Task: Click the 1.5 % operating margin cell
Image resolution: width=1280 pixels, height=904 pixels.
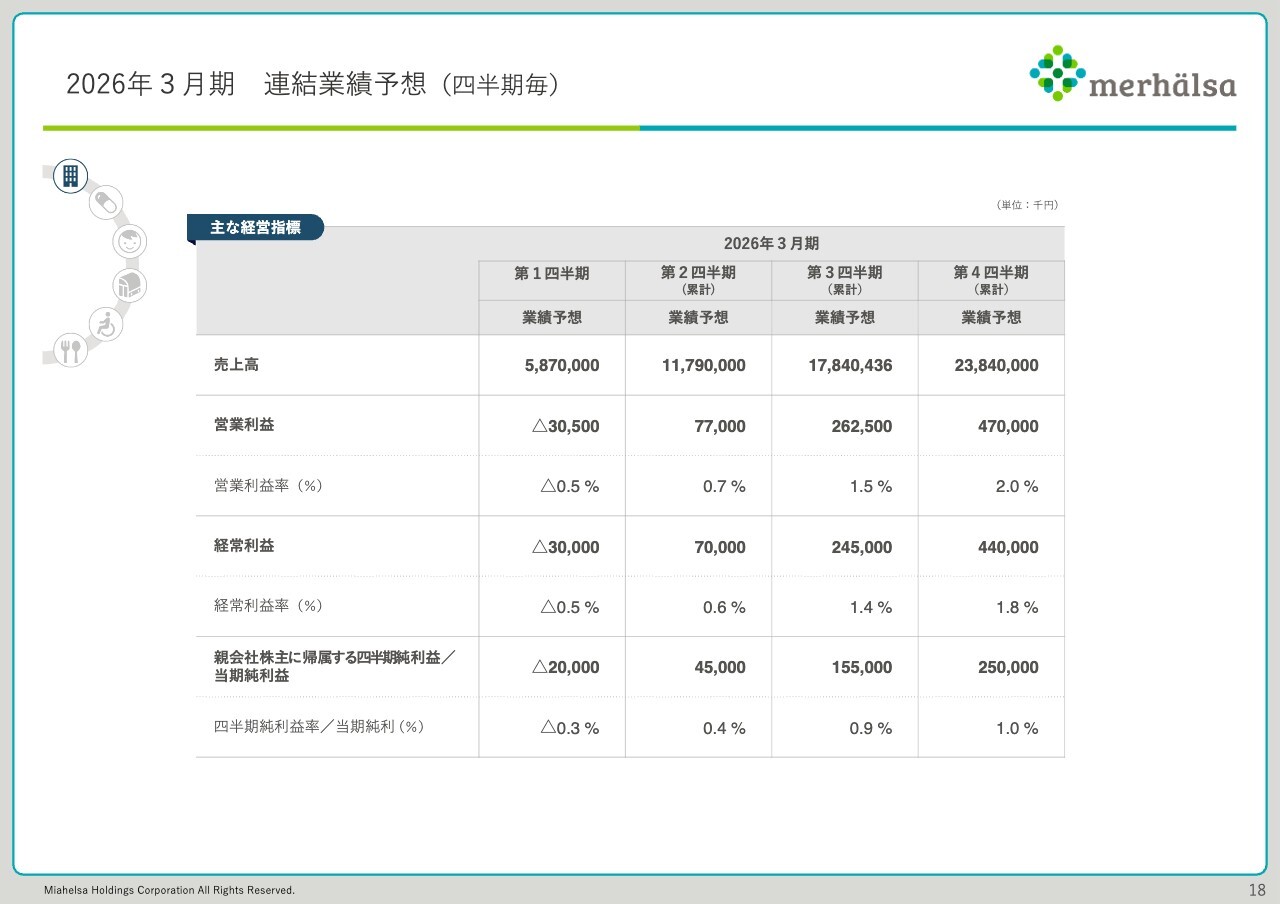Action: click(x=871, y=487)
